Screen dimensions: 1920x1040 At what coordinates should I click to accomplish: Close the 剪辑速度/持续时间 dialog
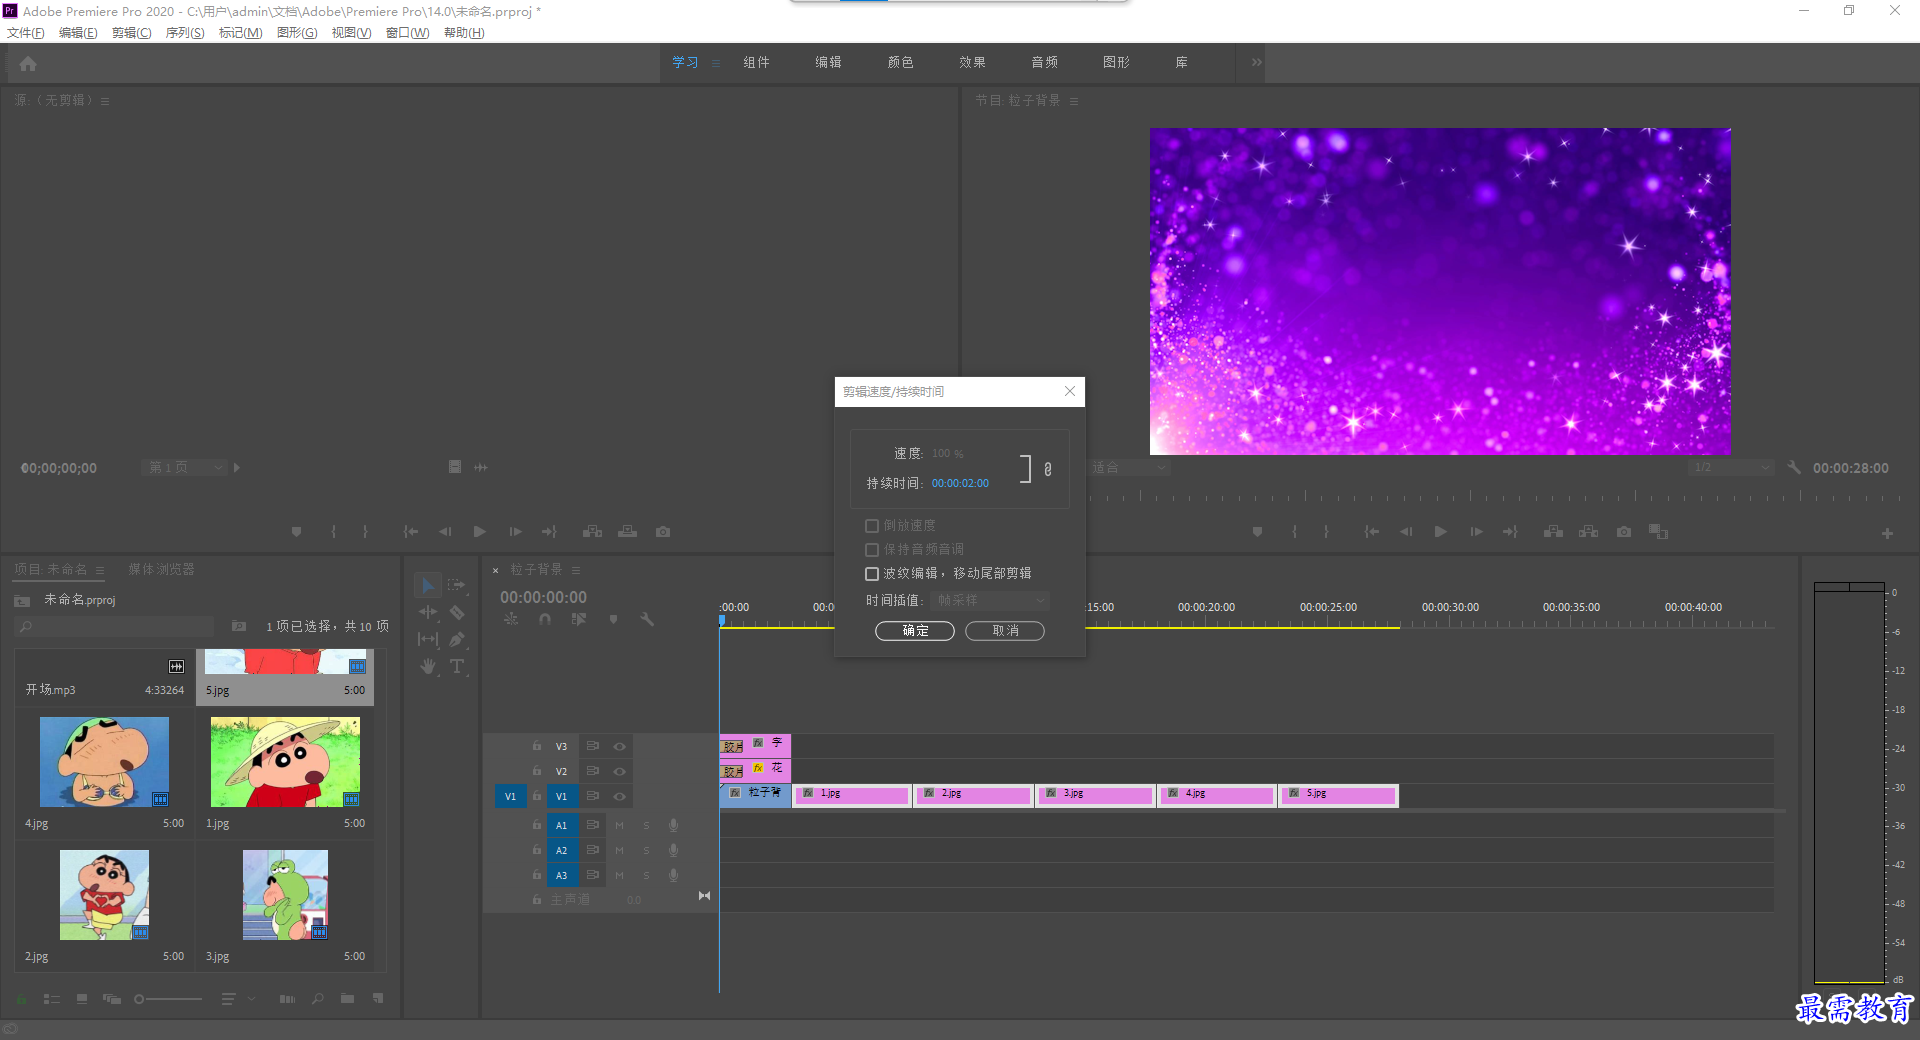(1070, 391)
